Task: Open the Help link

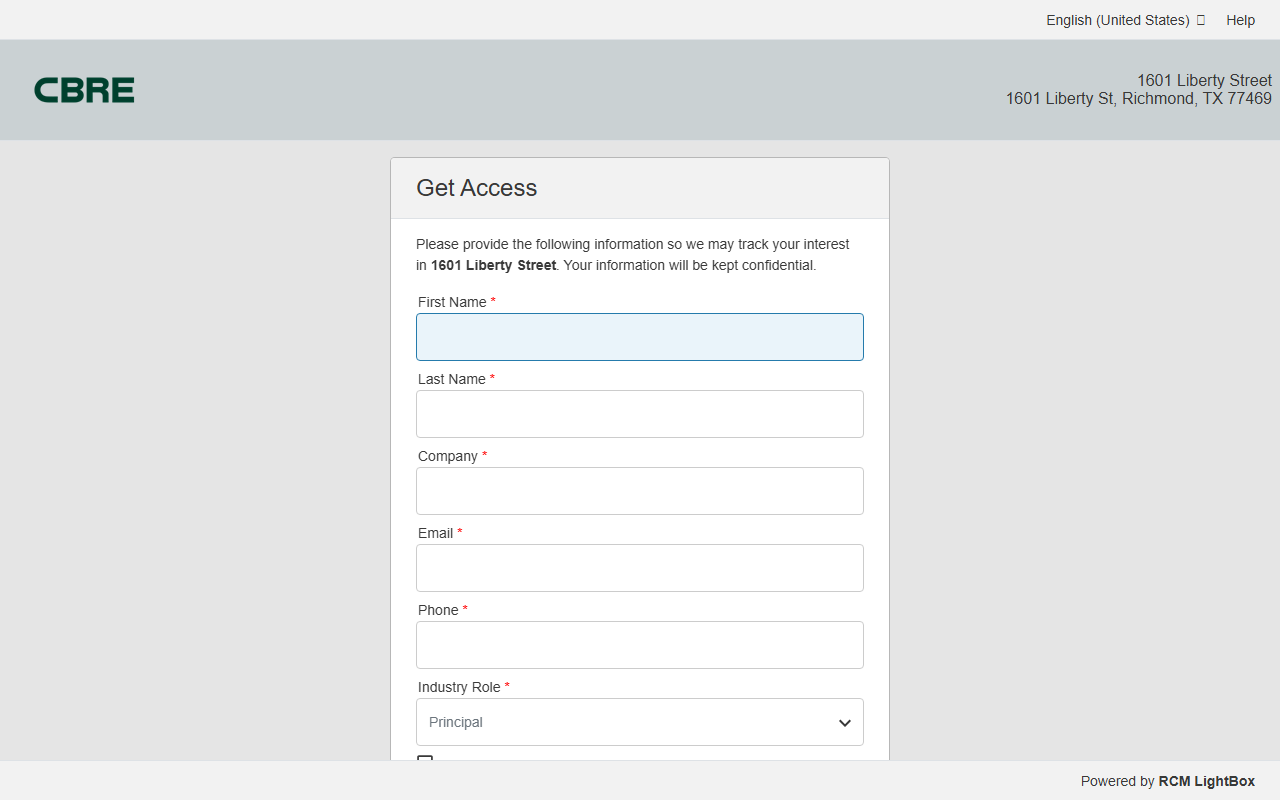Action: [x=1240, y=20]
